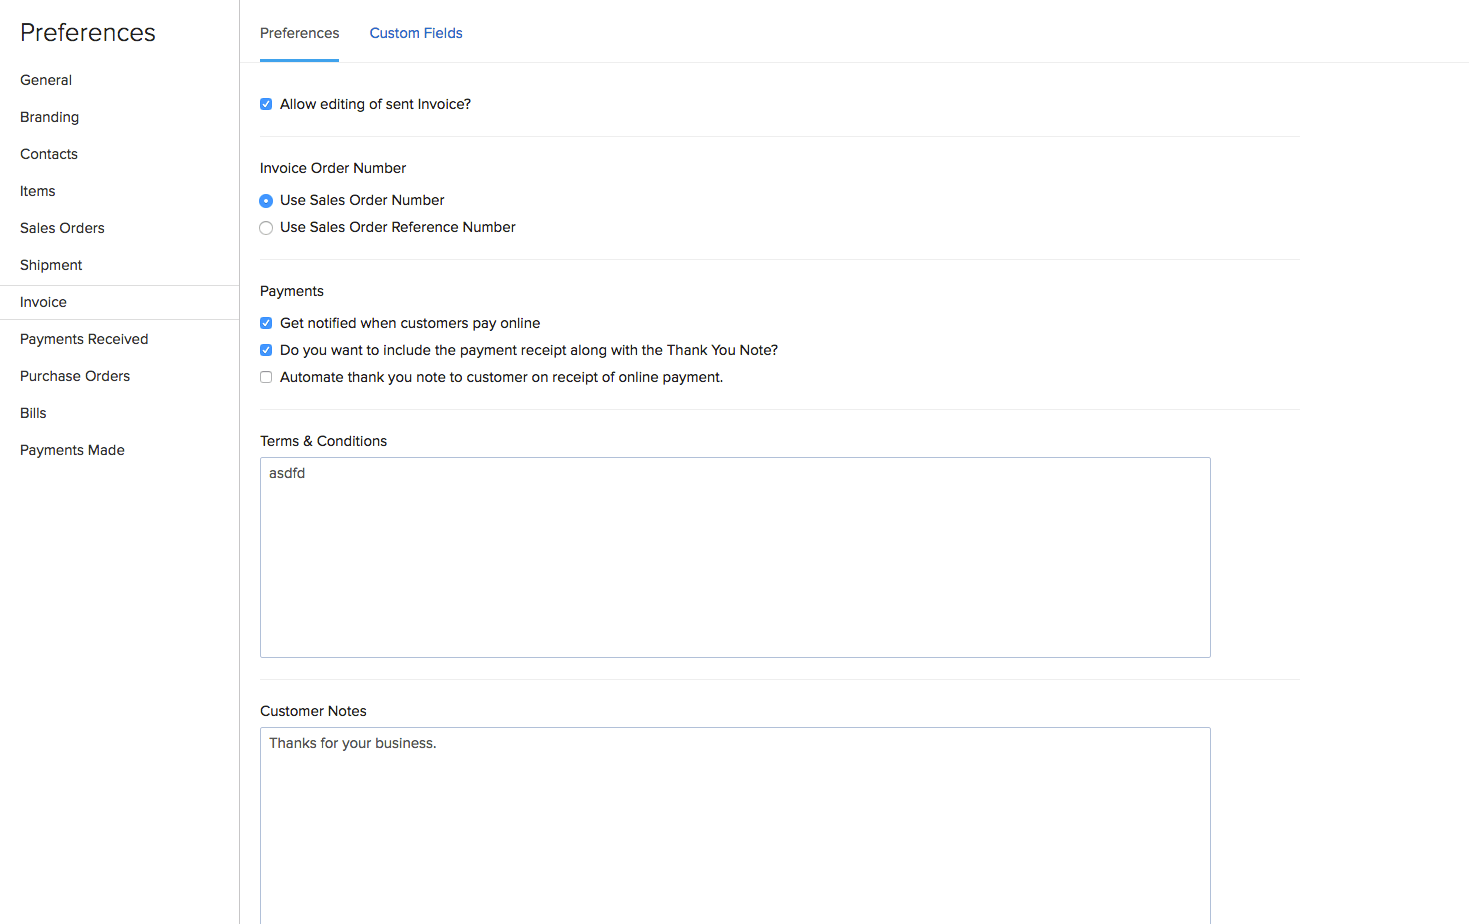Select Use Sales Order Reference Number
Viewport: 1469px width, 924px height.
(265, 228)
